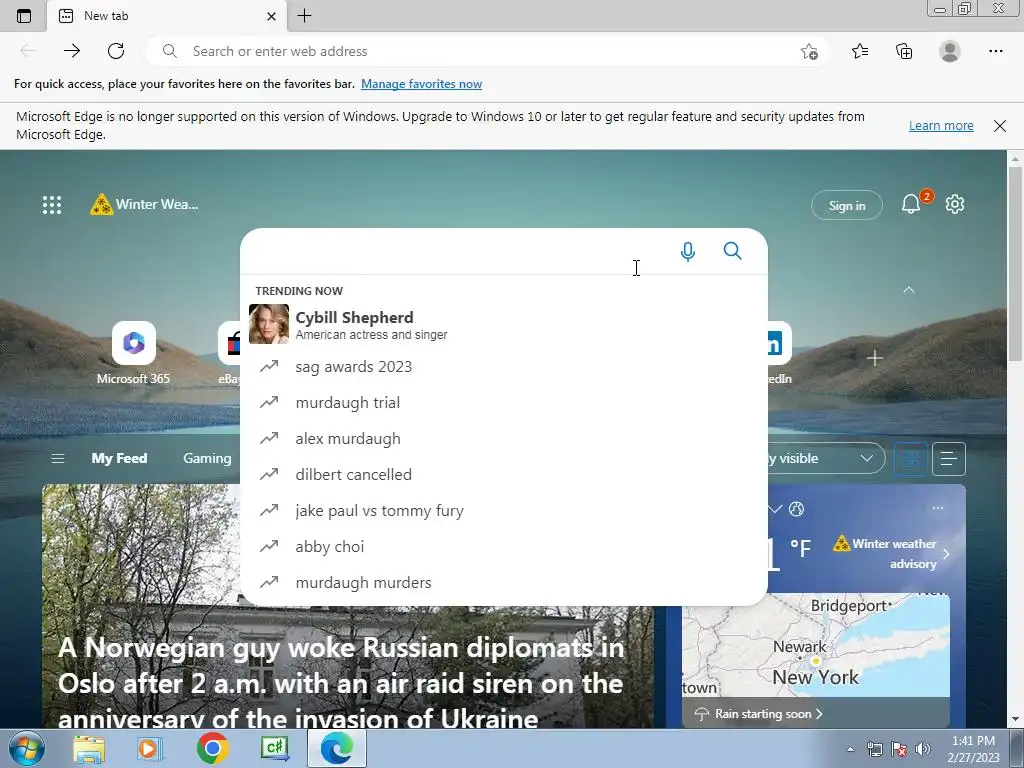The image size is (1024, 768).
Task: Select the My Feed tab
Action: pyautogui.click(x=120, y=458)
